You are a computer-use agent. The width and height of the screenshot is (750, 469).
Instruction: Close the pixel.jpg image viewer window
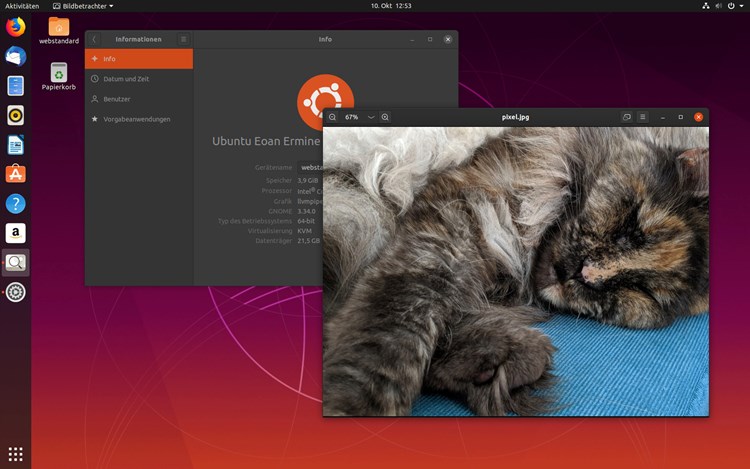(x=698, y=117)
